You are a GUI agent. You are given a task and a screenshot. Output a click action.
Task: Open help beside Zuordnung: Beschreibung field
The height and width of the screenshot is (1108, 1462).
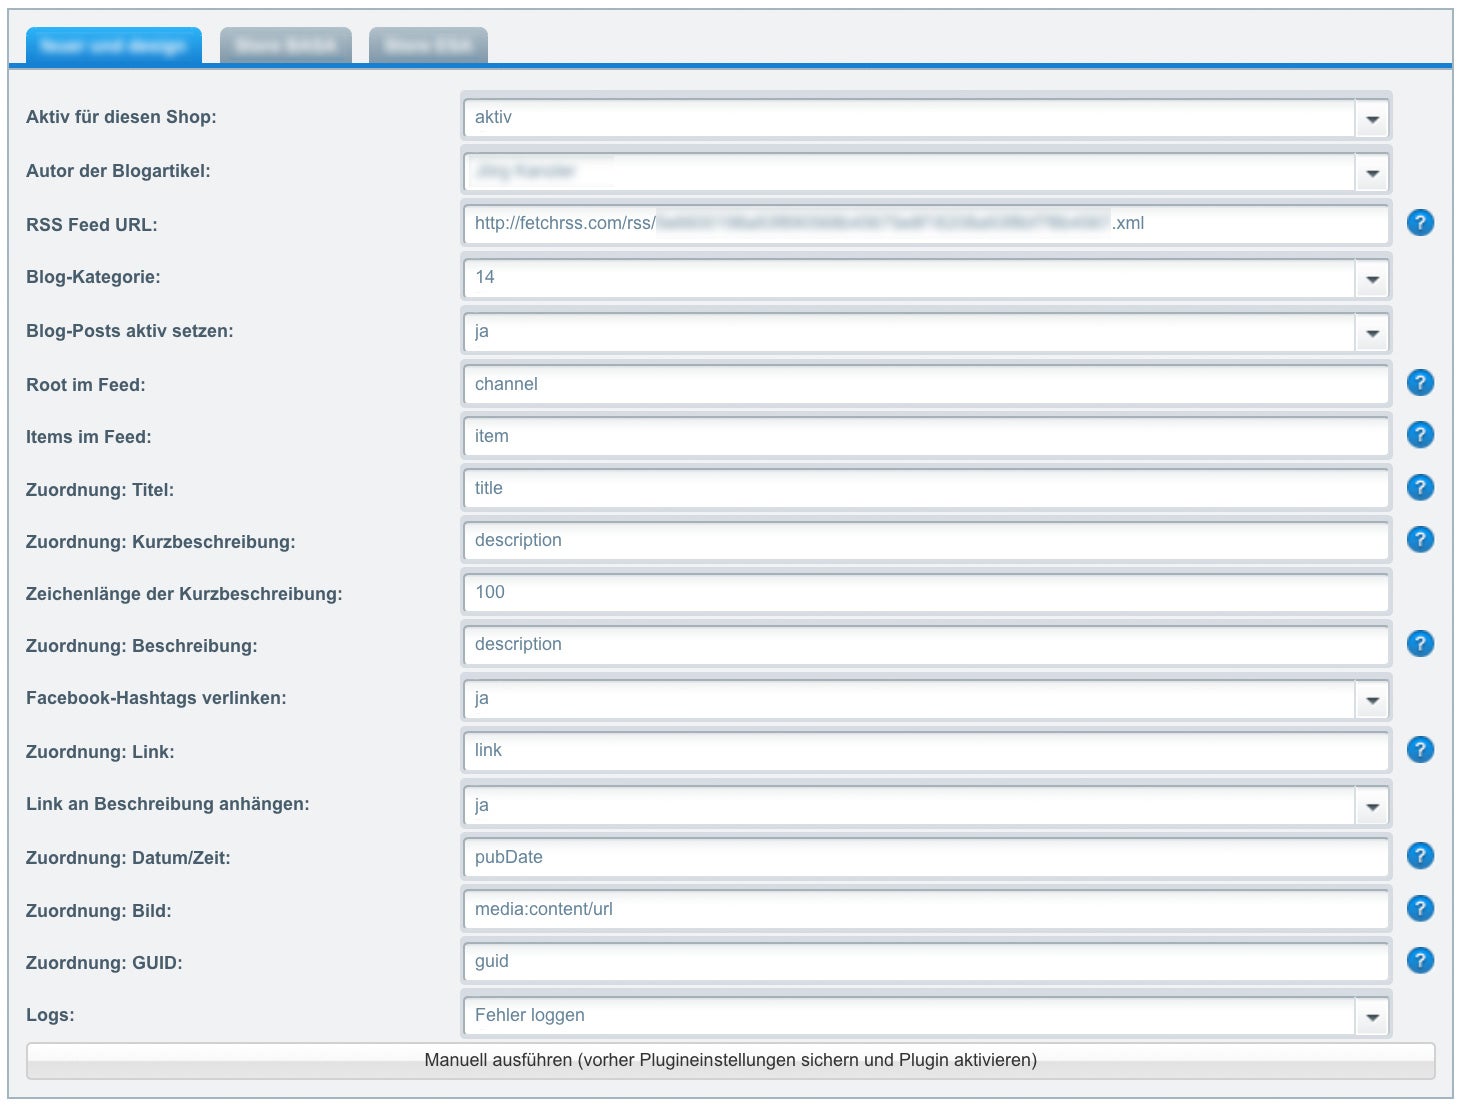tap(1420, 643)
